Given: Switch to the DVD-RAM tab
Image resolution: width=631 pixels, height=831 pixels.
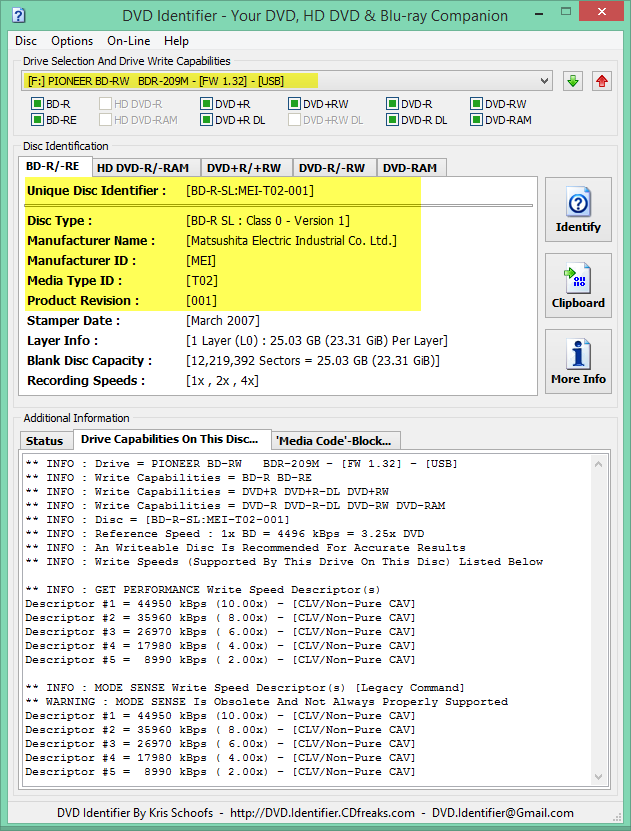Looking at the screenshot, I should pyautogui.click(x=410, y=168).
